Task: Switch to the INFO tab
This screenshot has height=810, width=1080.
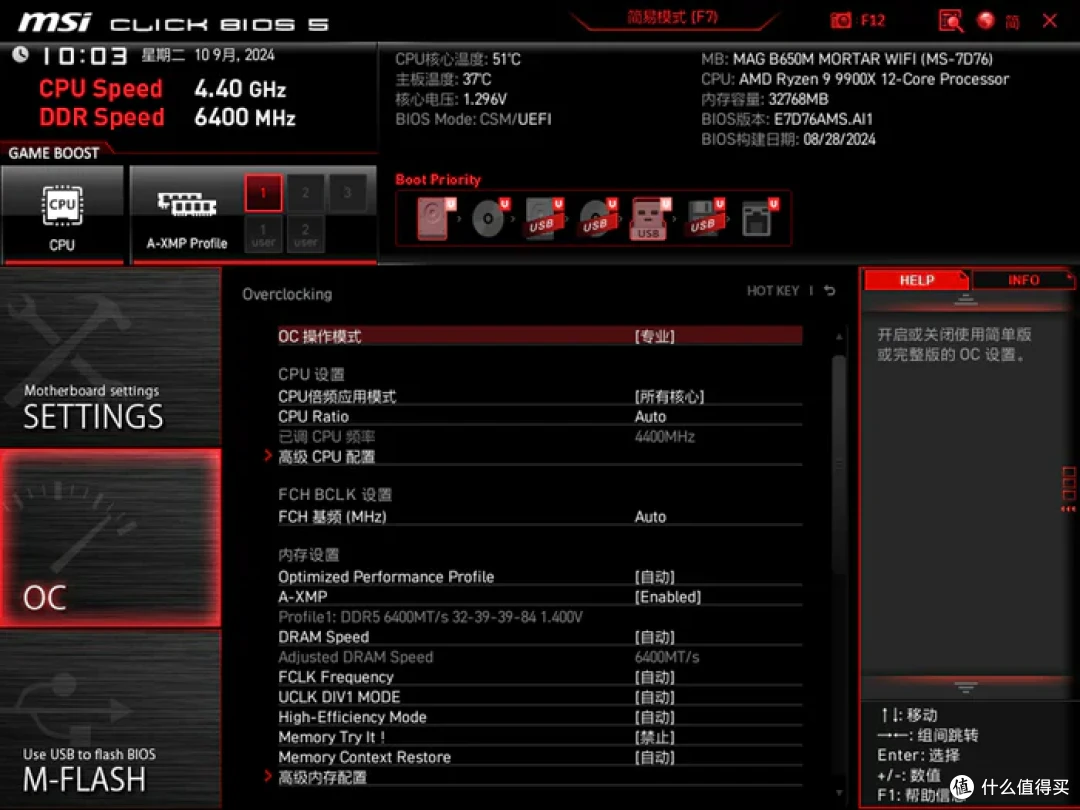Action: pyautogui.click(x=1023, y=280)
